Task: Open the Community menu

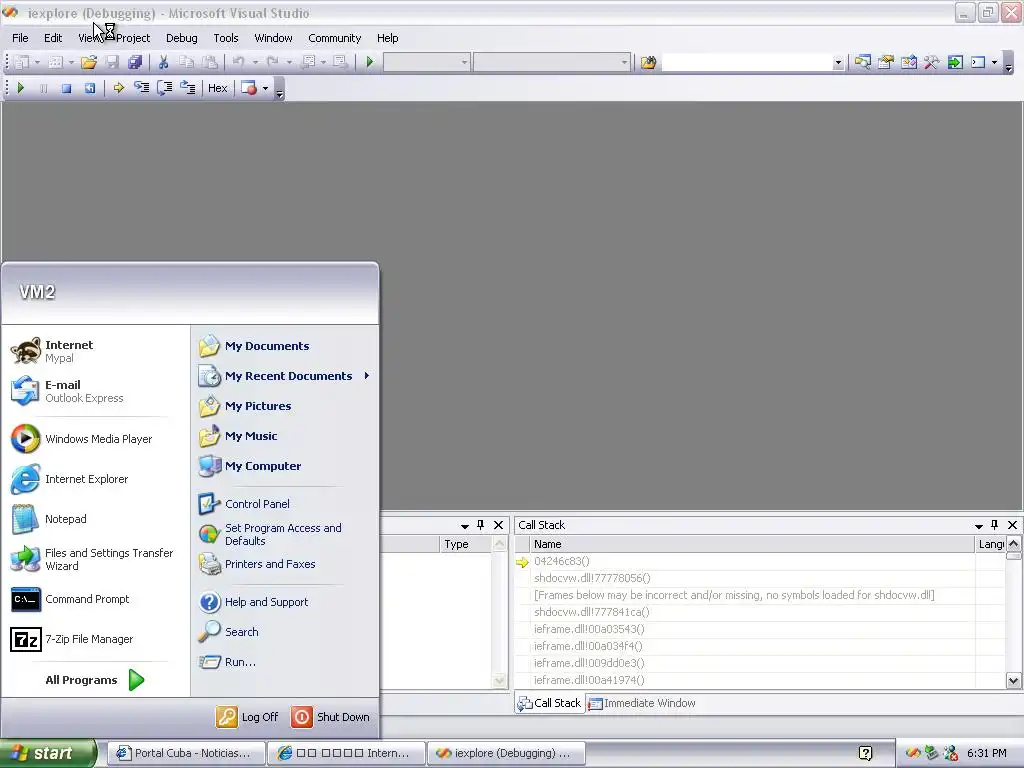Action: [x=334, y=38]
